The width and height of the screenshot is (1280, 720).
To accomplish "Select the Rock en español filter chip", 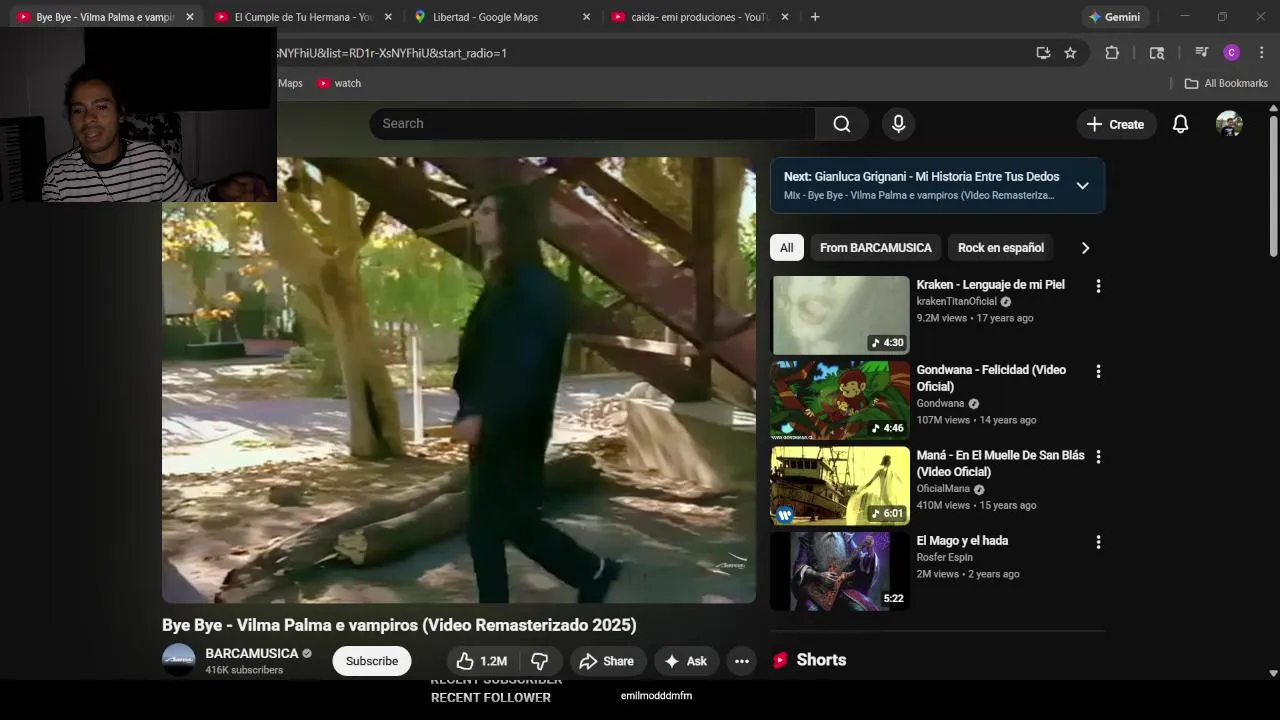I will click(x=1001, y=248).
